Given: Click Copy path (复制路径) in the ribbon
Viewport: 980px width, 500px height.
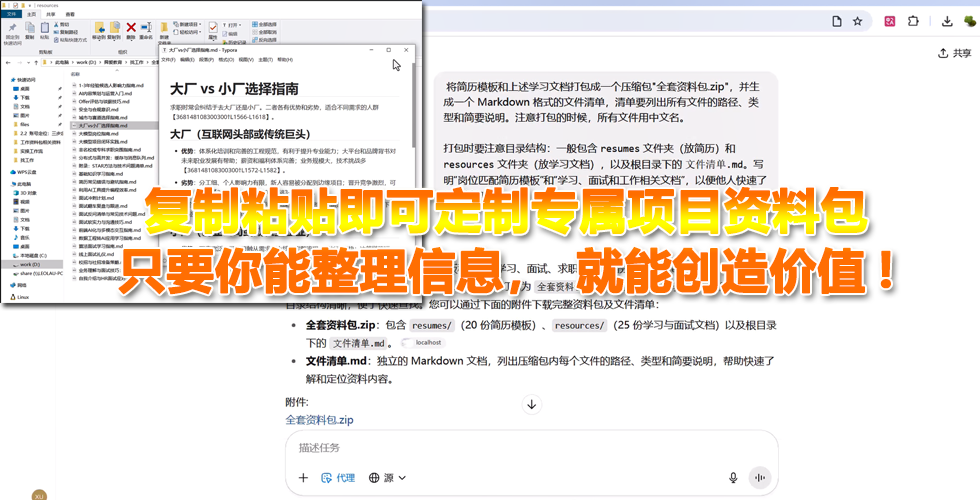Looking at the screenshot, I should (x=66, y=32).
